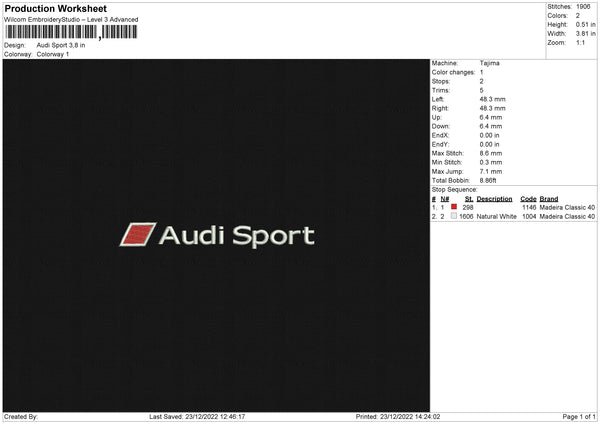Click the Width value 3.81 in
This screenshot has height=424, width=600.
click(x=585, y=34)
